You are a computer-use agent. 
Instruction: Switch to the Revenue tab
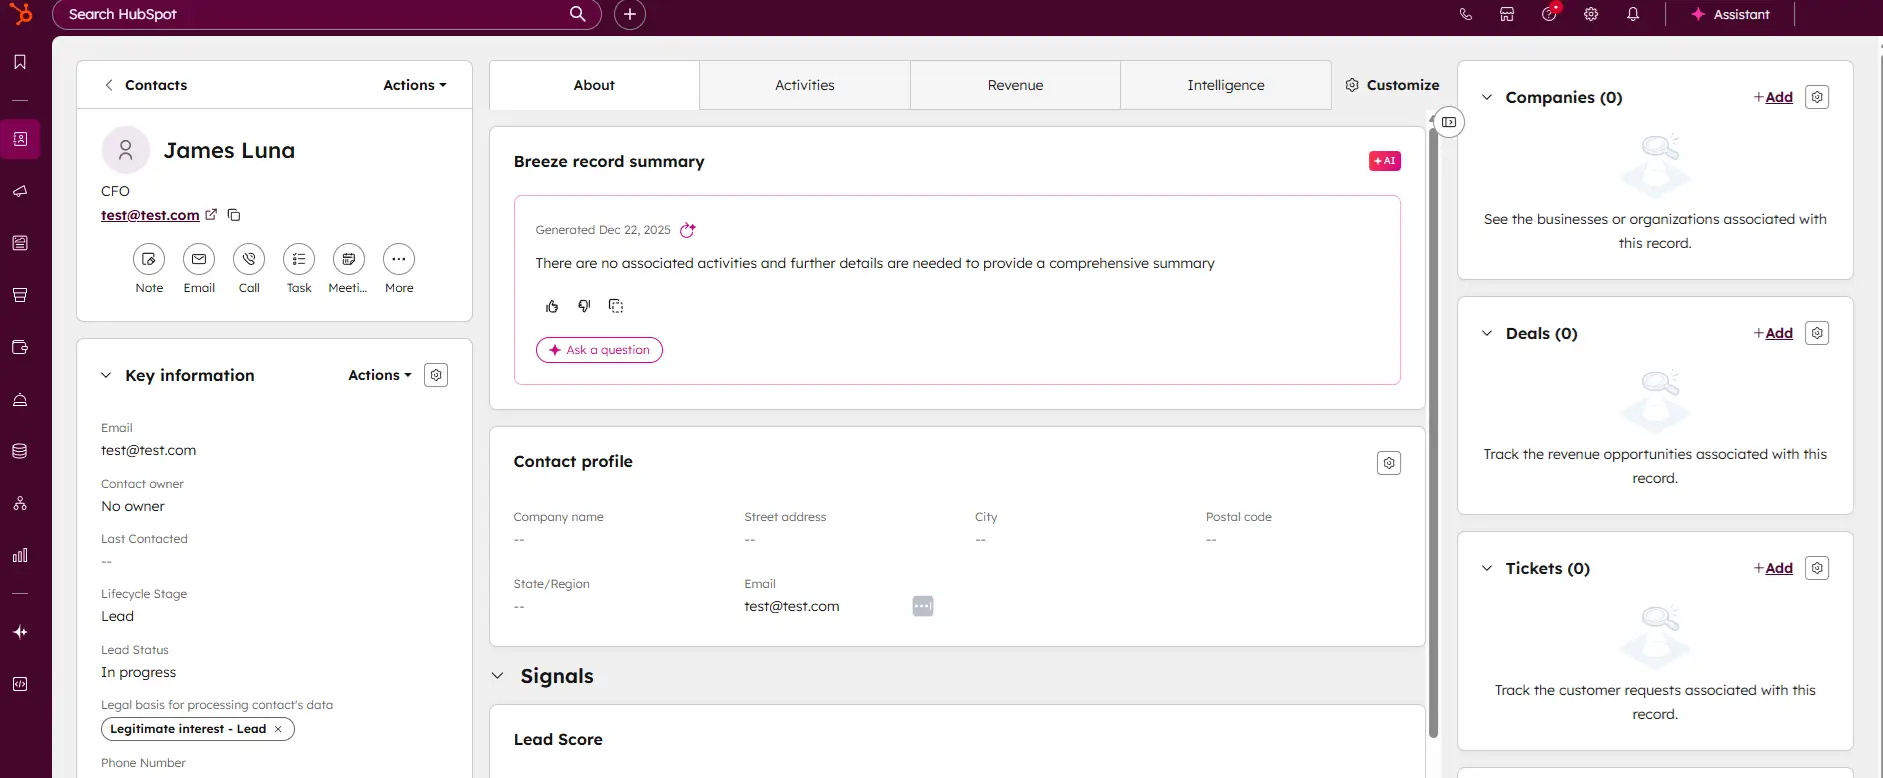1015,85
